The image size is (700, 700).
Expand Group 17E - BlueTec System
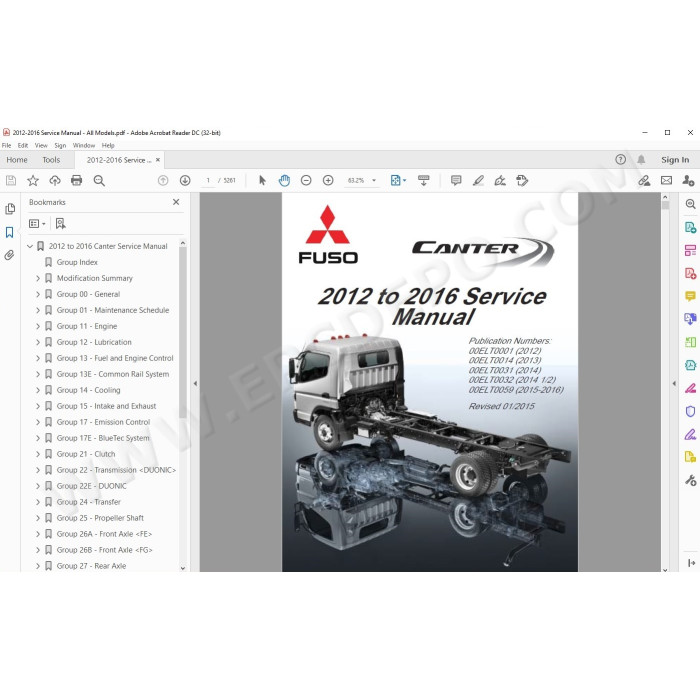(x=38, y=438)
